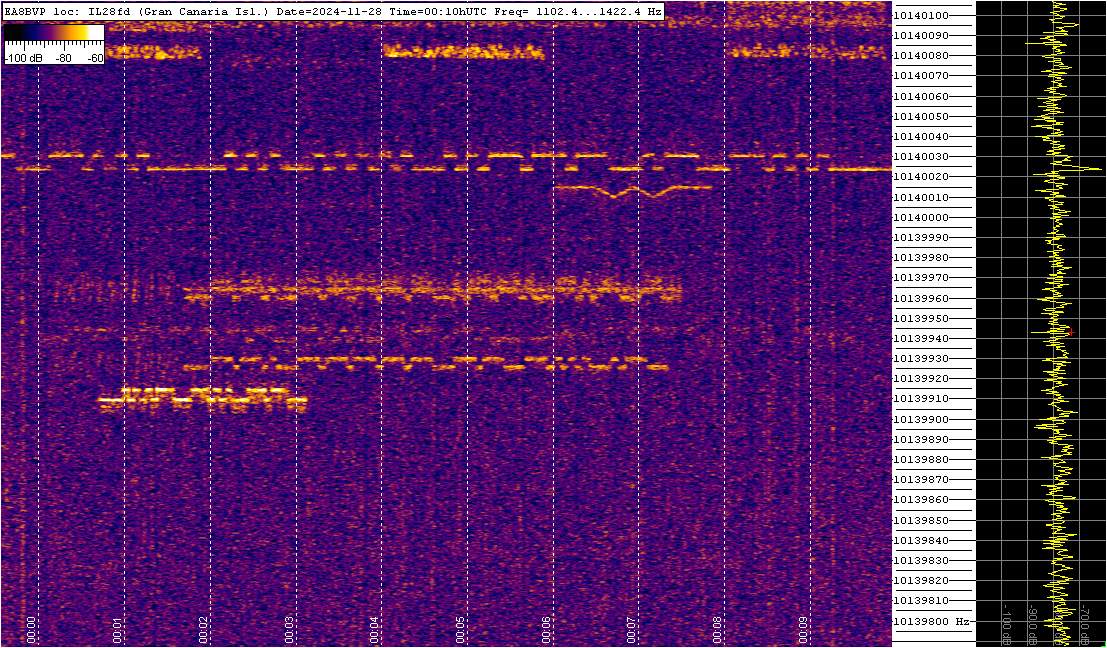Click the 10140060 frequency label
Screen dimensions: 1107x648
[921, 96]
